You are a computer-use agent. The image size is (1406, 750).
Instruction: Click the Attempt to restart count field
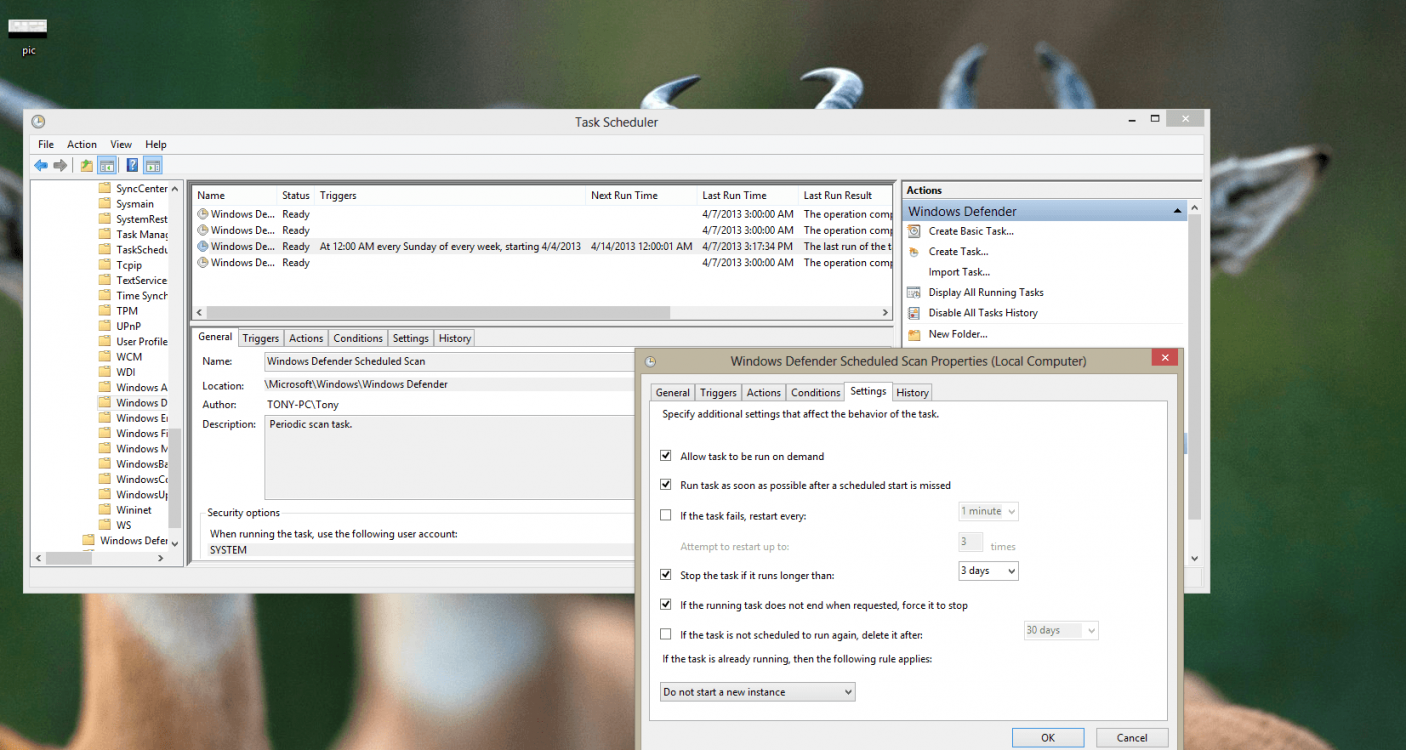[x=970, y=542]
